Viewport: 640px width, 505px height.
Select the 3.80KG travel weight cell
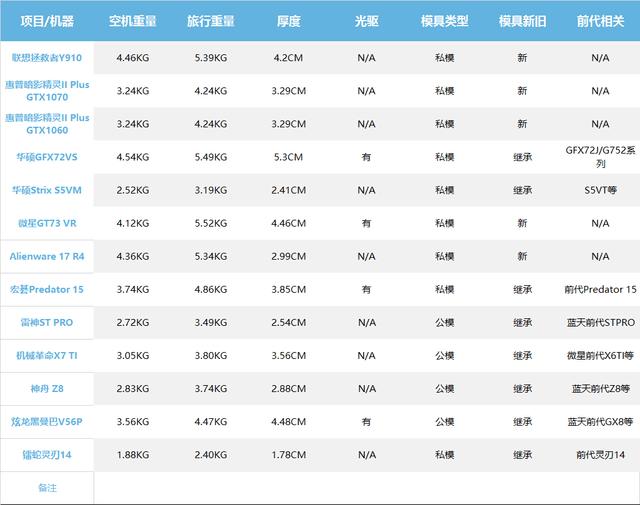pyautogui.click(x=211, y=356)
